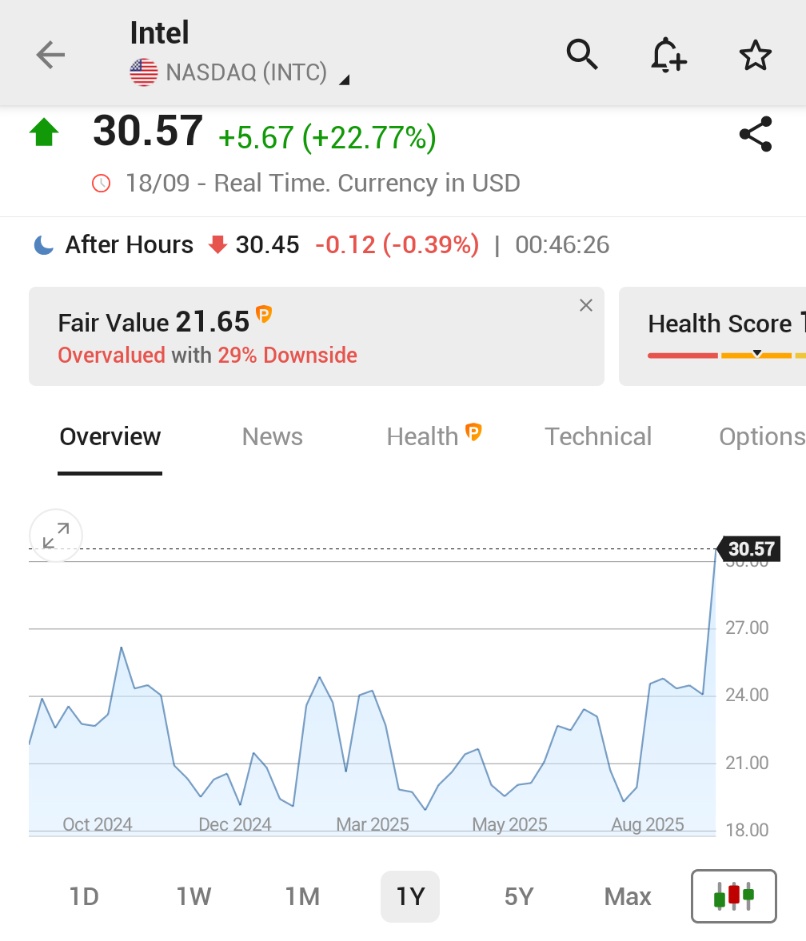This screenshot has height=941, width=806.
Task: Switch to the Technical tab
Action: 598,437
